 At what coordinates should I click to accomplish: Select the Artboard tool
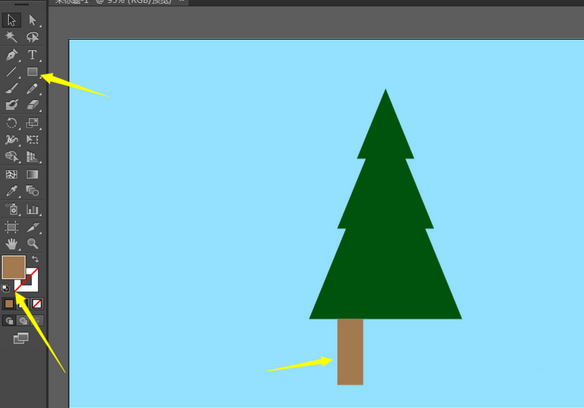click(12, 227)
